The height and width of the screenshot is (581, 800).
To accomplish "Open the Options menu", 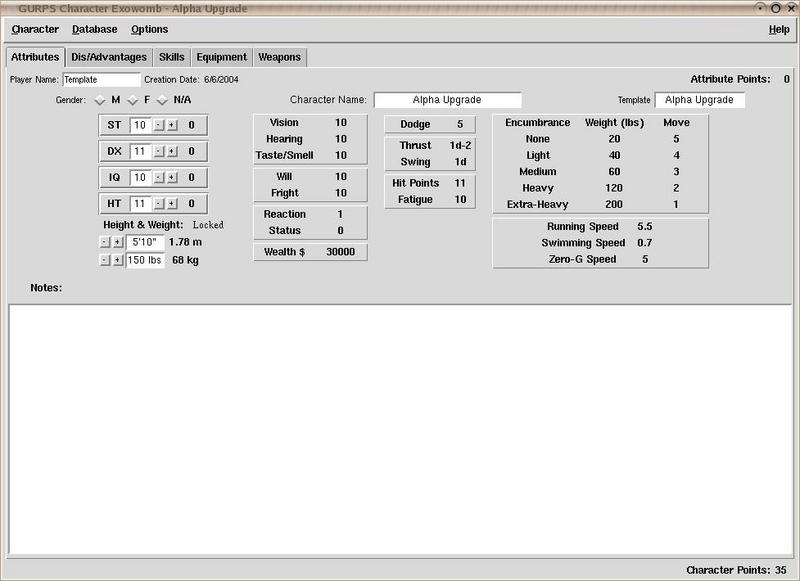I will pos(149,30).
